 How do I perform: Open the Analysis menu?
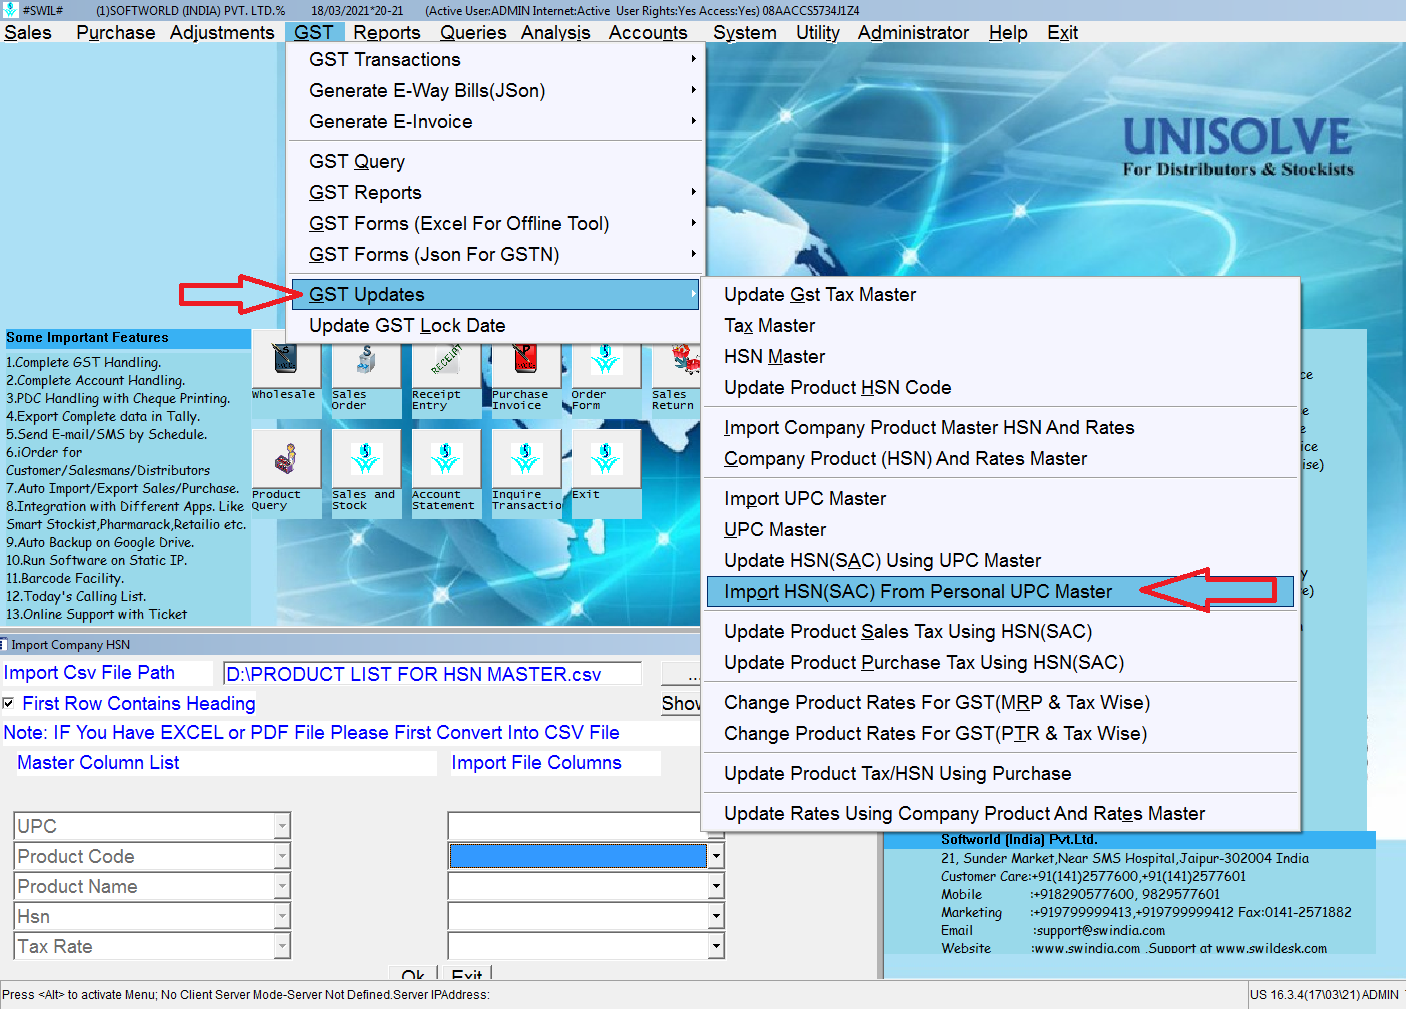tap(556, 32)
